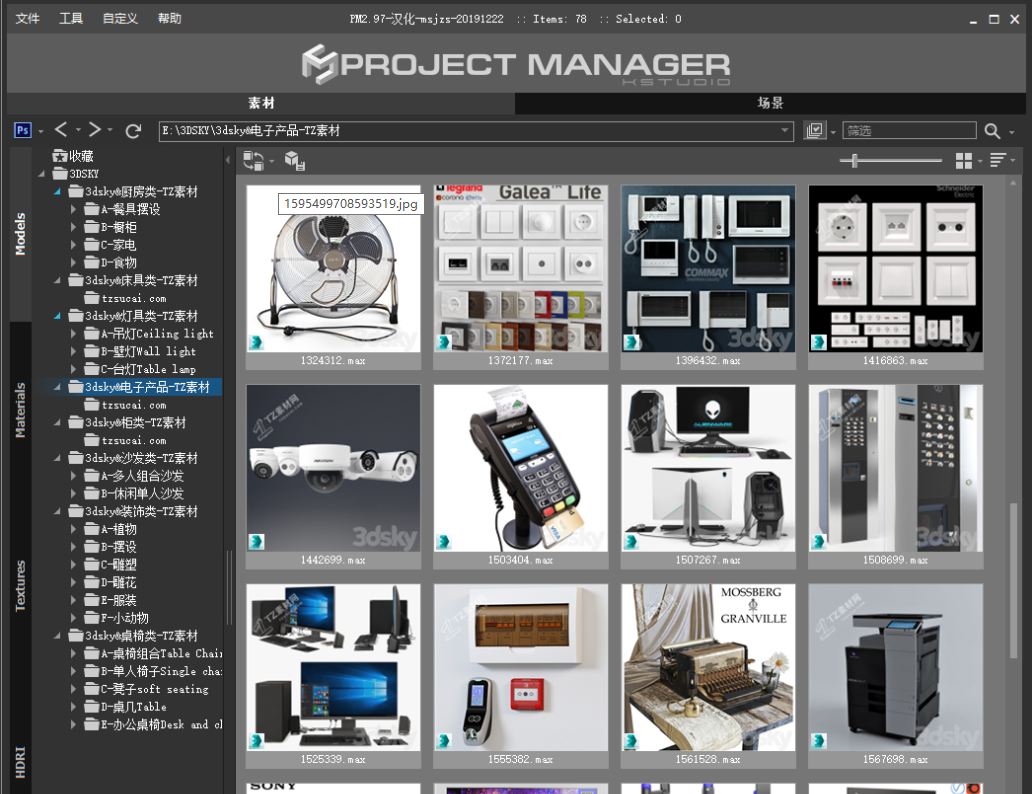The height and width of the screenshot is (794, 1032).
Task: Refresh the current folder listing
Action: coord(134,130)
